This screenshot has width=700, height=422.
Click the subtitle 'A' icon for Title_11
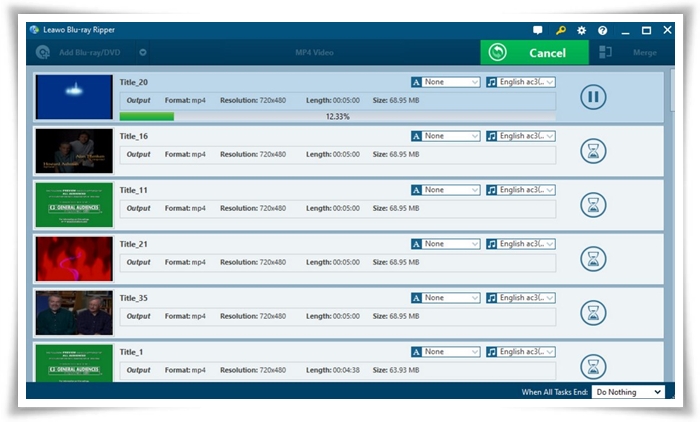tap(415, 190)
